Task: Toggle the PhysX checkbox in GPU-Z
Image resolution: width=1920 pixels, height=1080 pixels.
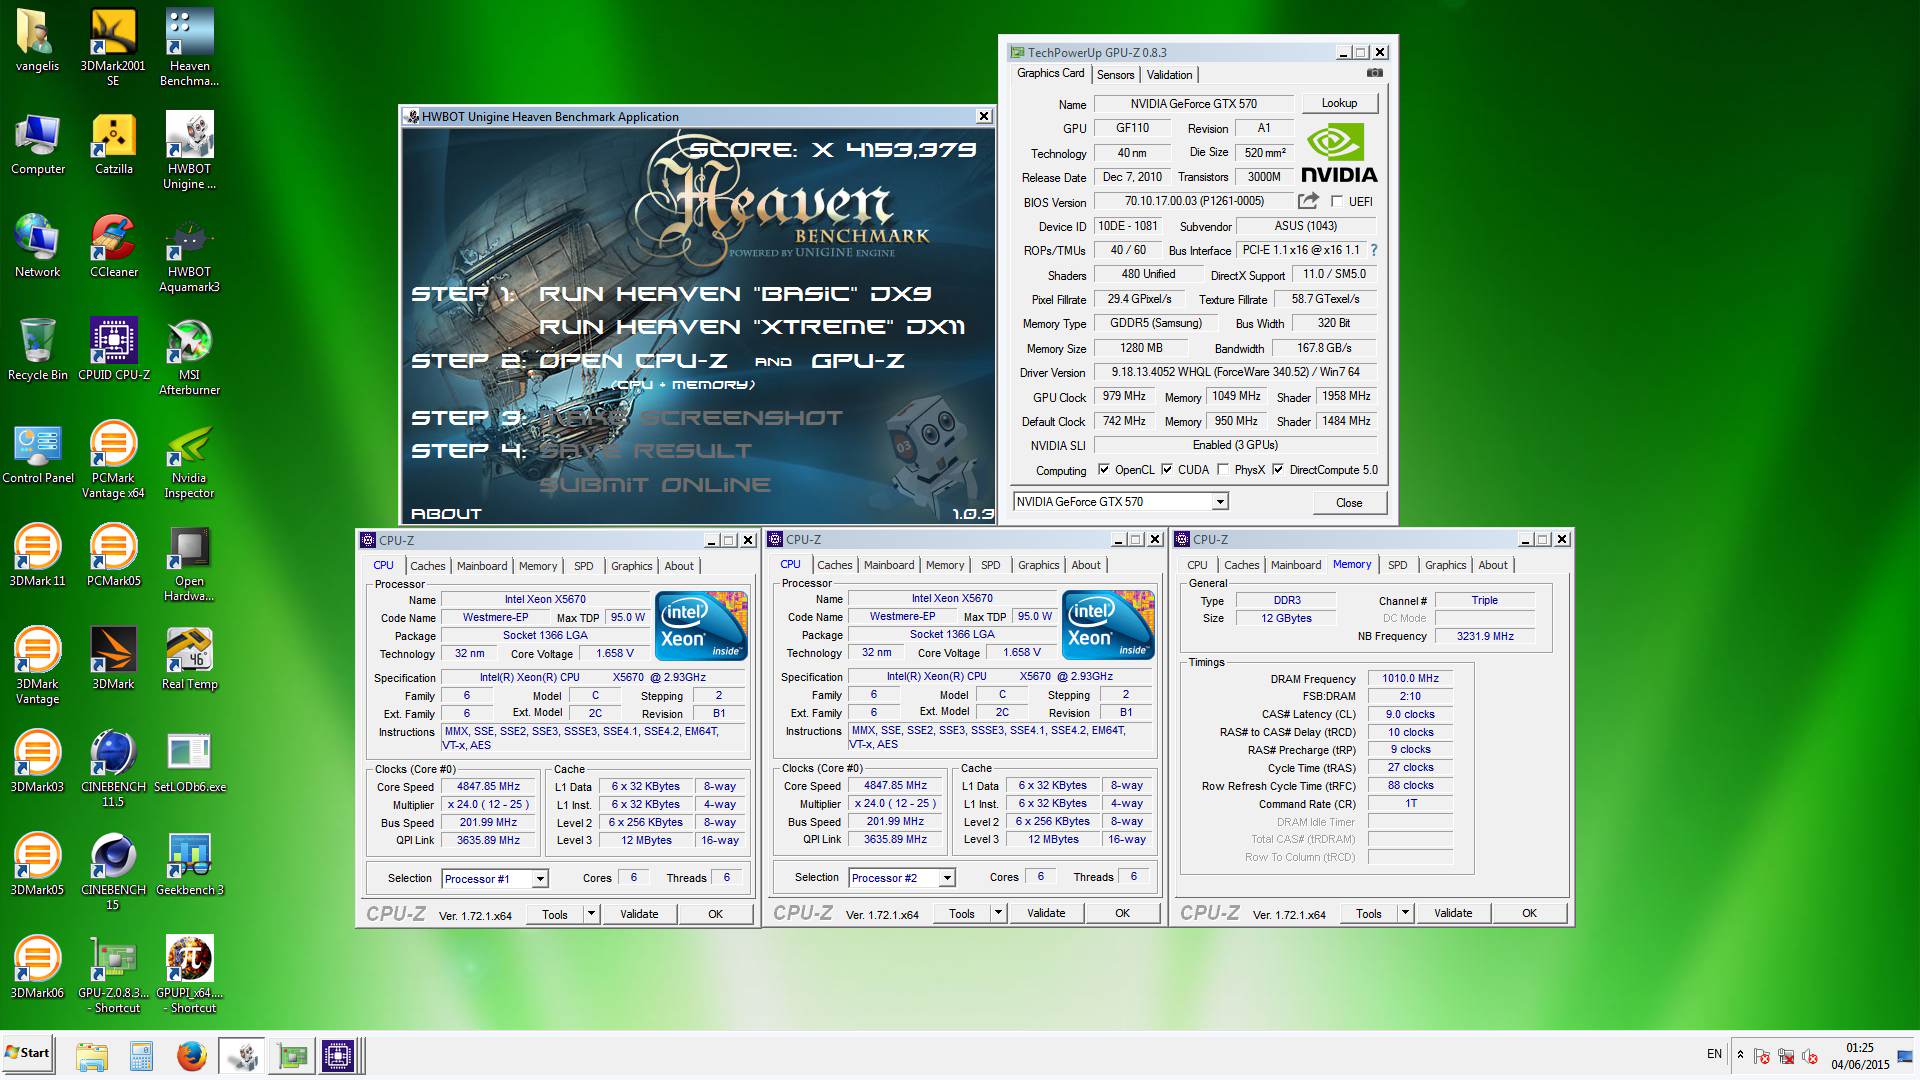Action: click(x=1223, y=469)
